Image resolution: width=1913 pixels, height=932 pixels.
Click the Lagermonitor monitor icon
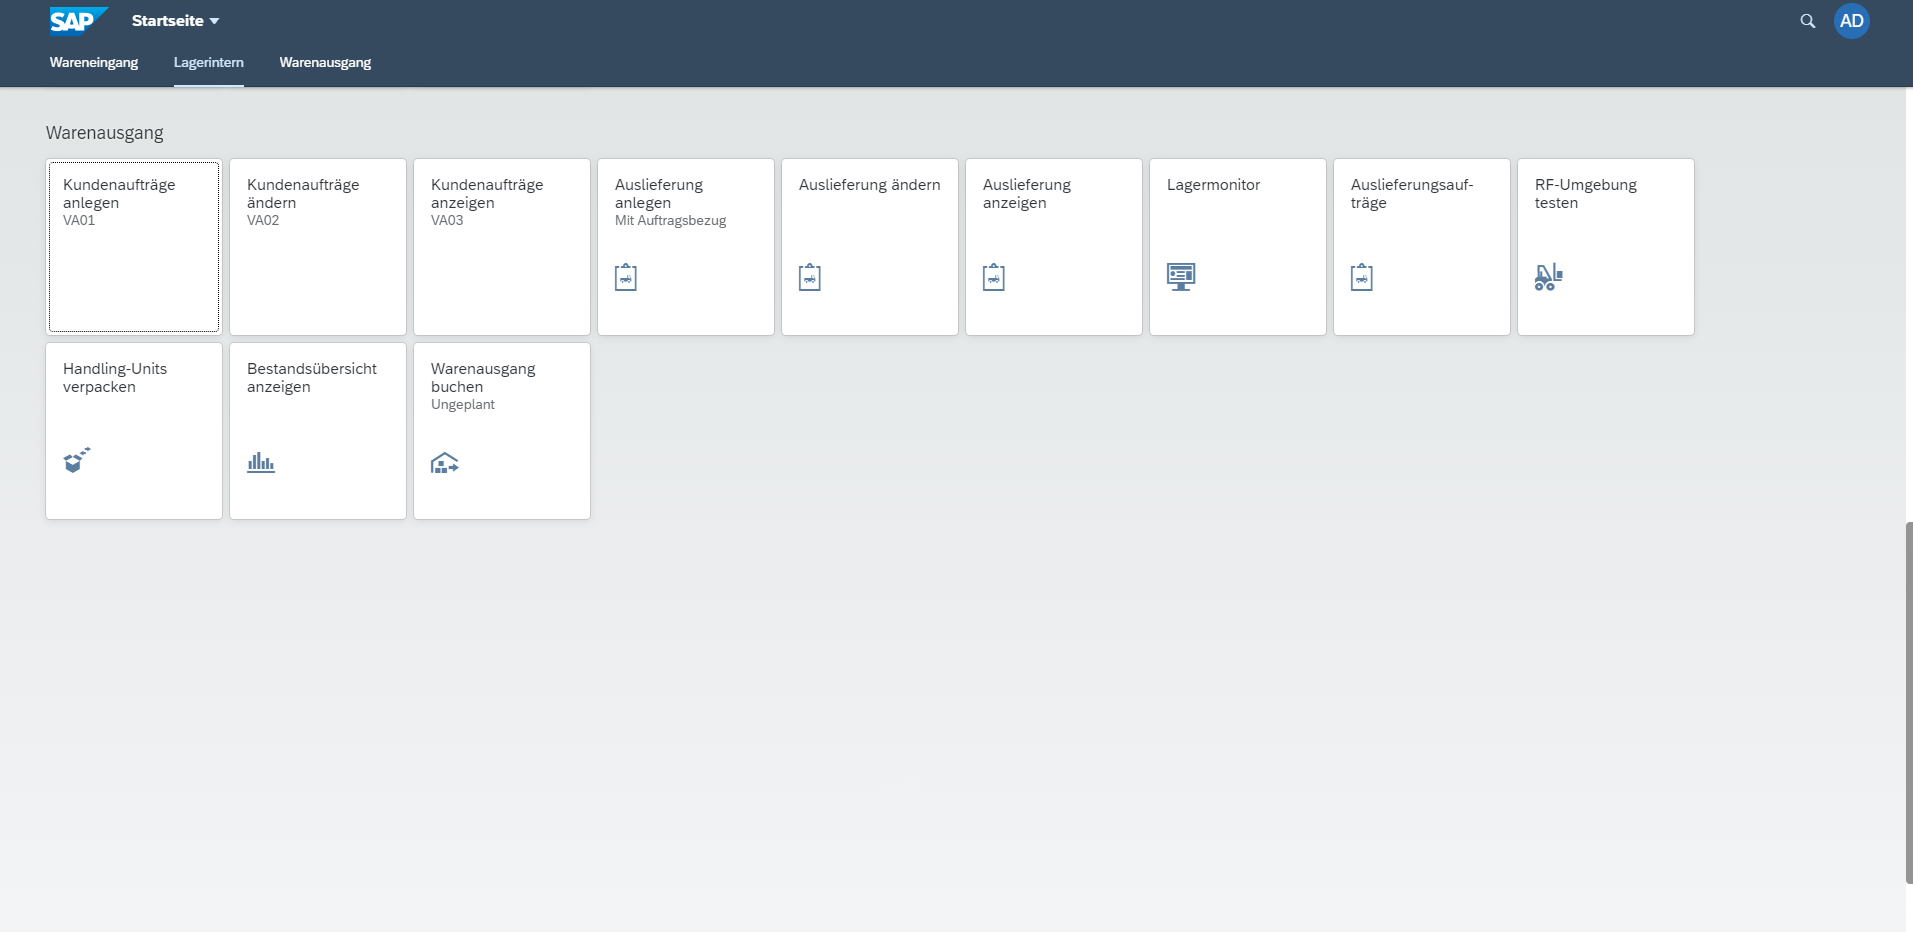coord(1181,277)
